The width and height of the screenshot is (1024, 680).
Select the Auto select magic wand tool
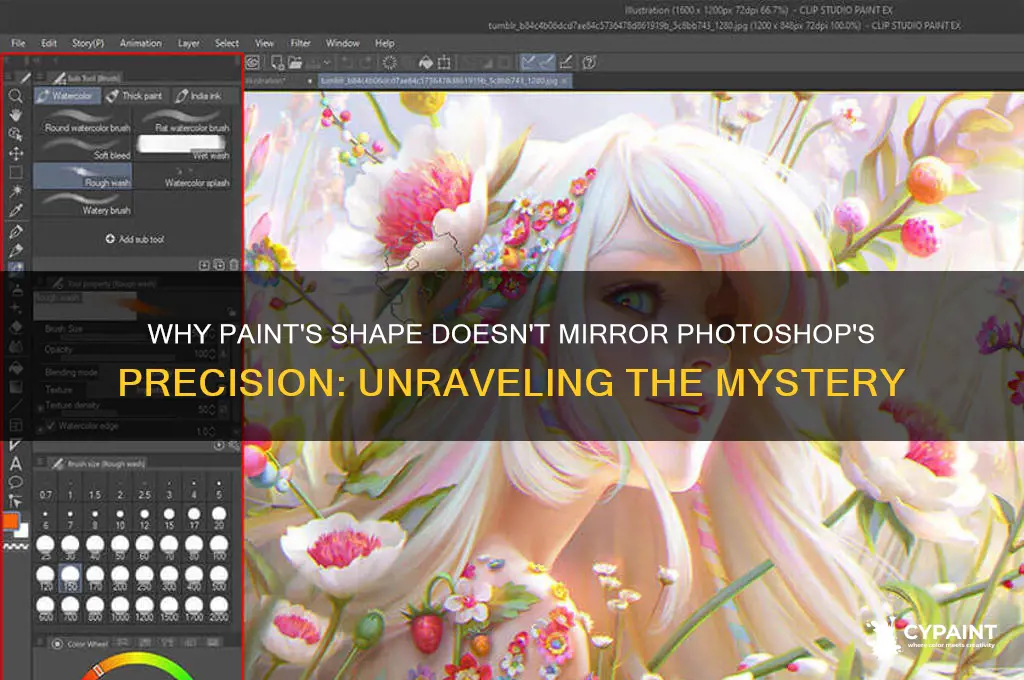point(16,191)
